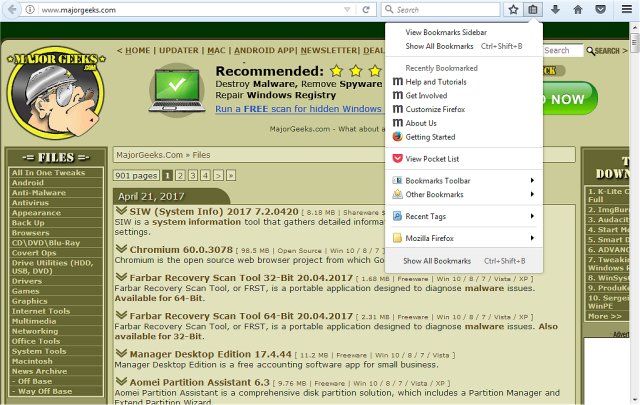Click the UPDATER navigation link
Image resolution: width=640 pixels, height=405 pixels.
click(179, 51)
